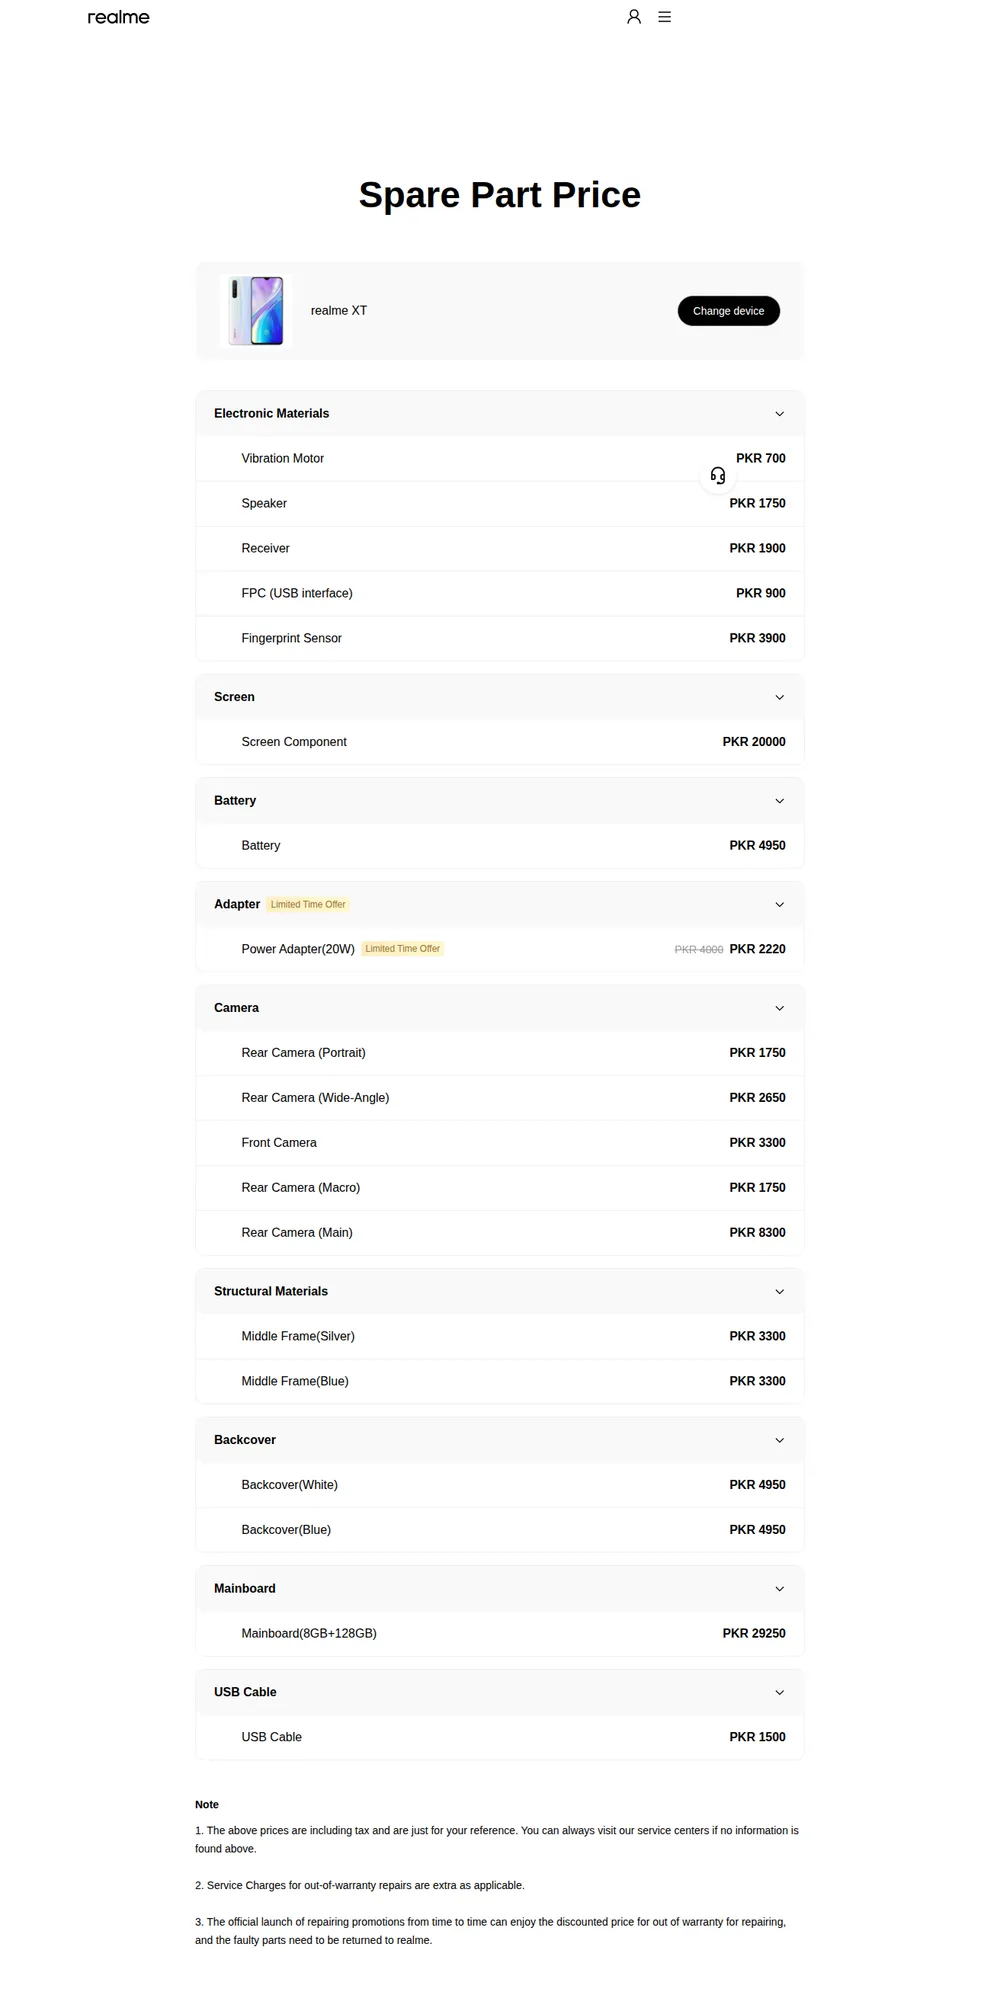Toggle the Adapter section chevron
1000x1995 pixels.
(x=780, y=905)
